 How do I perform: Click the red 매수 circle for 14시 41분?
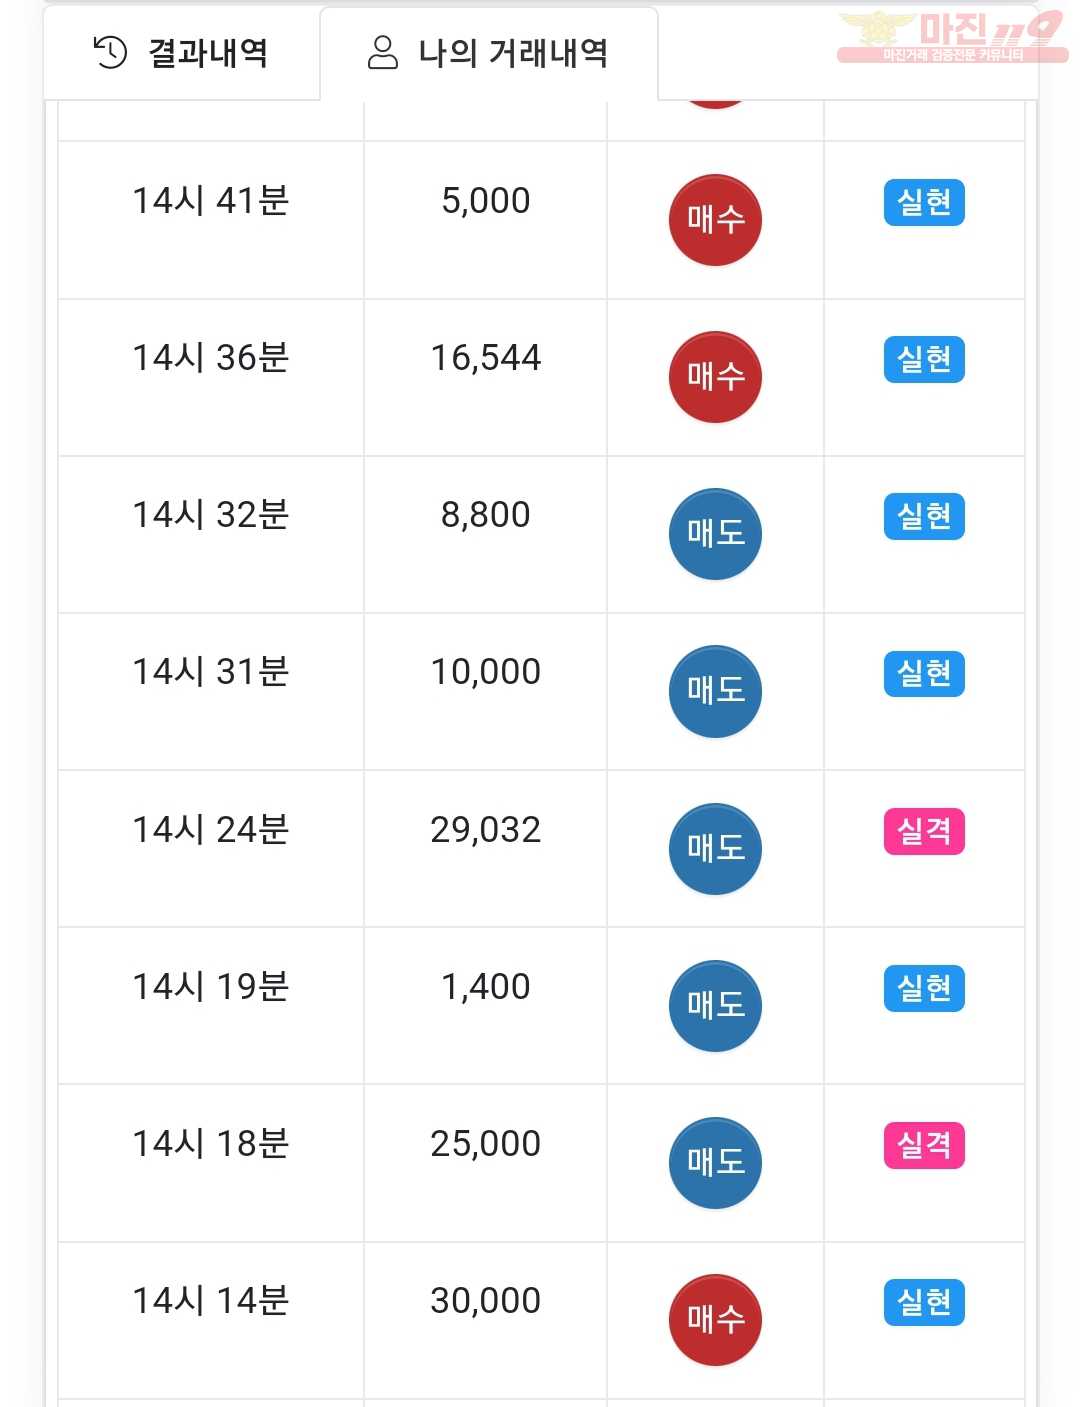(x=715, y=220)
